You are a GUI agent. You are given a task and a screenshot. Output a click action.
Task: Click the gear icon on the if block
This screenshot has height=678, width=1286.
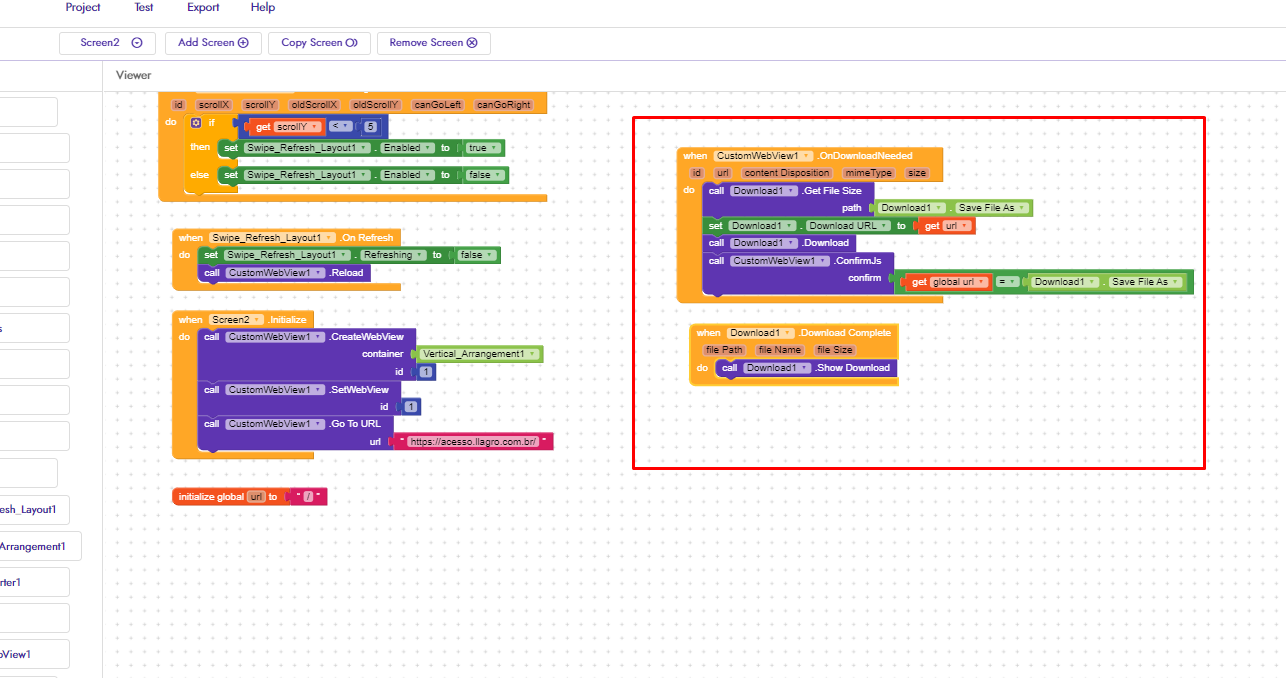tap(196, 123)
